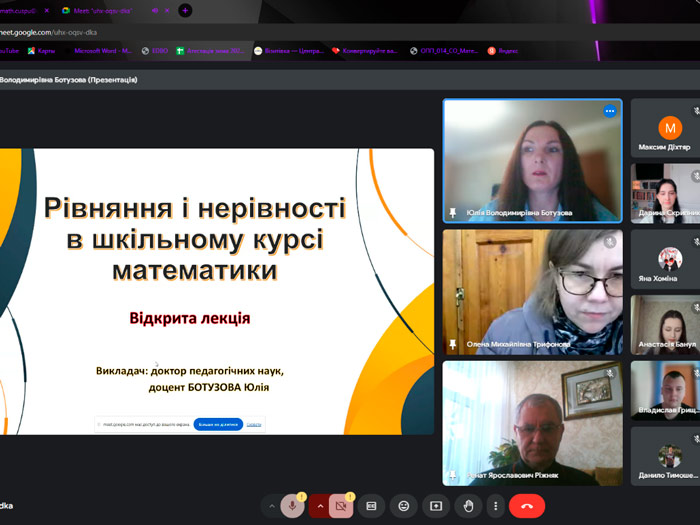
Task: Turn on captions in the call bar
Action: coord(371,507)
